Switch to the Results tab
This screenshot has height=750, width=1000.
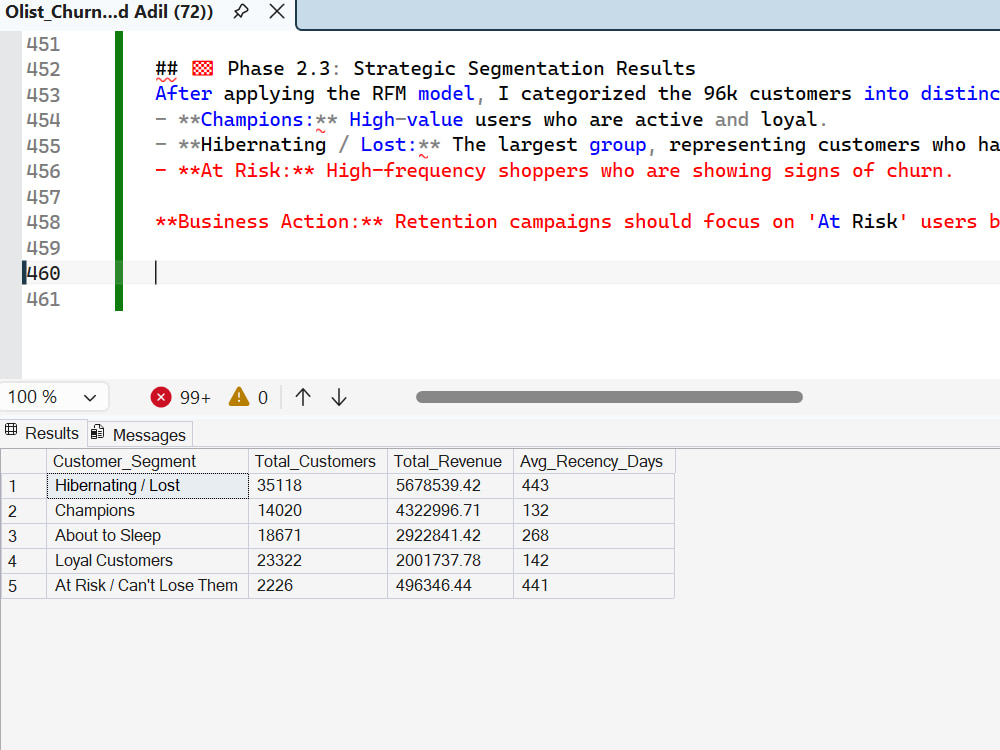pos(42,434)
